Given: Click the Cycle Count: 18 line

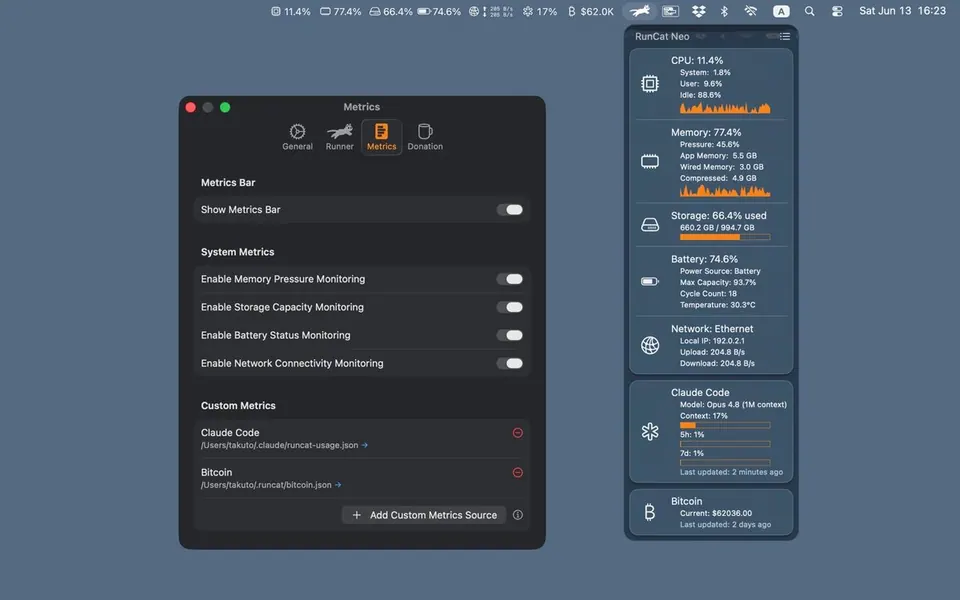Looking at the screenshot, I should point(708,294).
